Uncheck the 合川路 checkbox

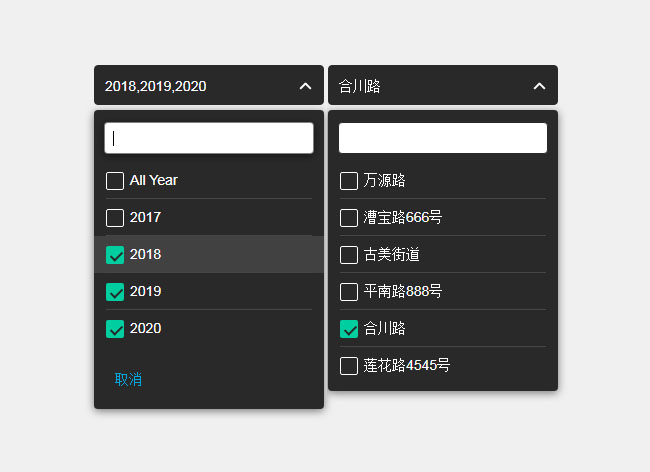(x=349, y=329)
